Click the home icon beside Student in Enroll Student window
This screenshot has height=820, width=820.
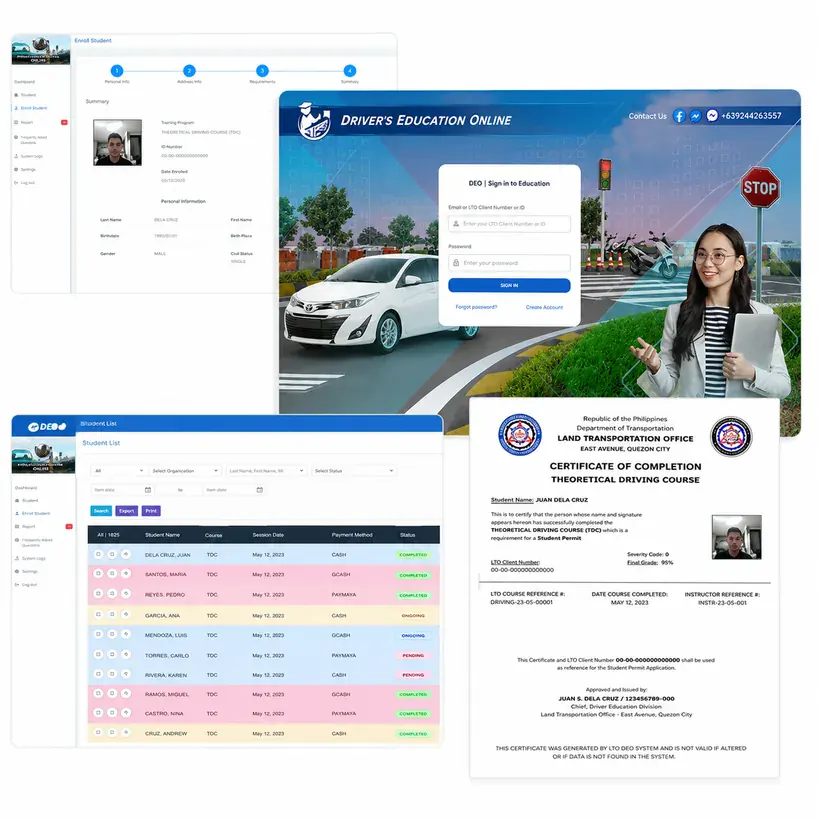tap(16, 95)
